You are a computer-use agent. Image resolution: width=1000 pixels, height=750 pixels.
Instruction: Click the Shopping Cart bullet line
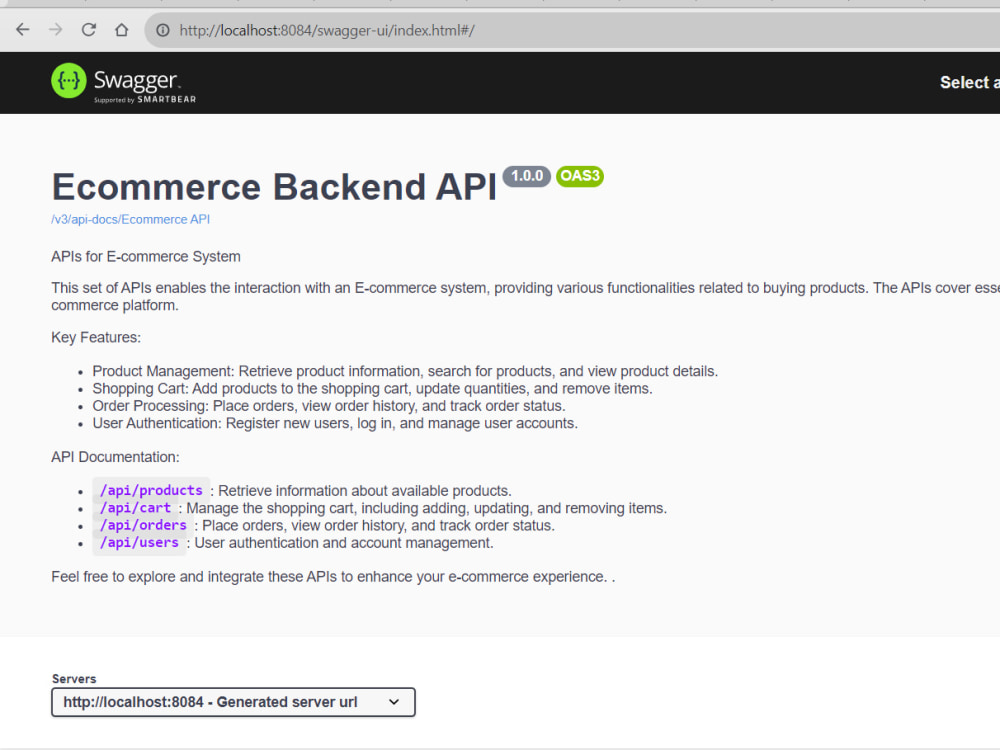372,388
